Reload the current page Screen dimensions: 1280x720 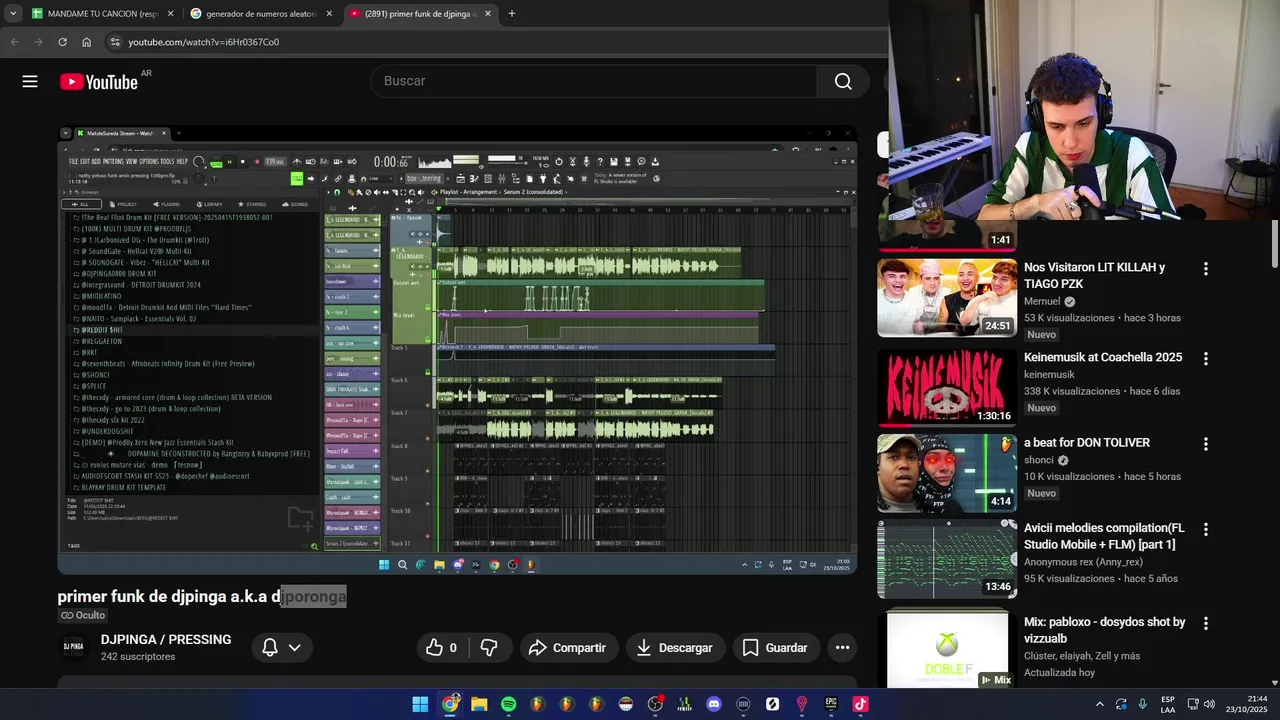tap(62, 42)
